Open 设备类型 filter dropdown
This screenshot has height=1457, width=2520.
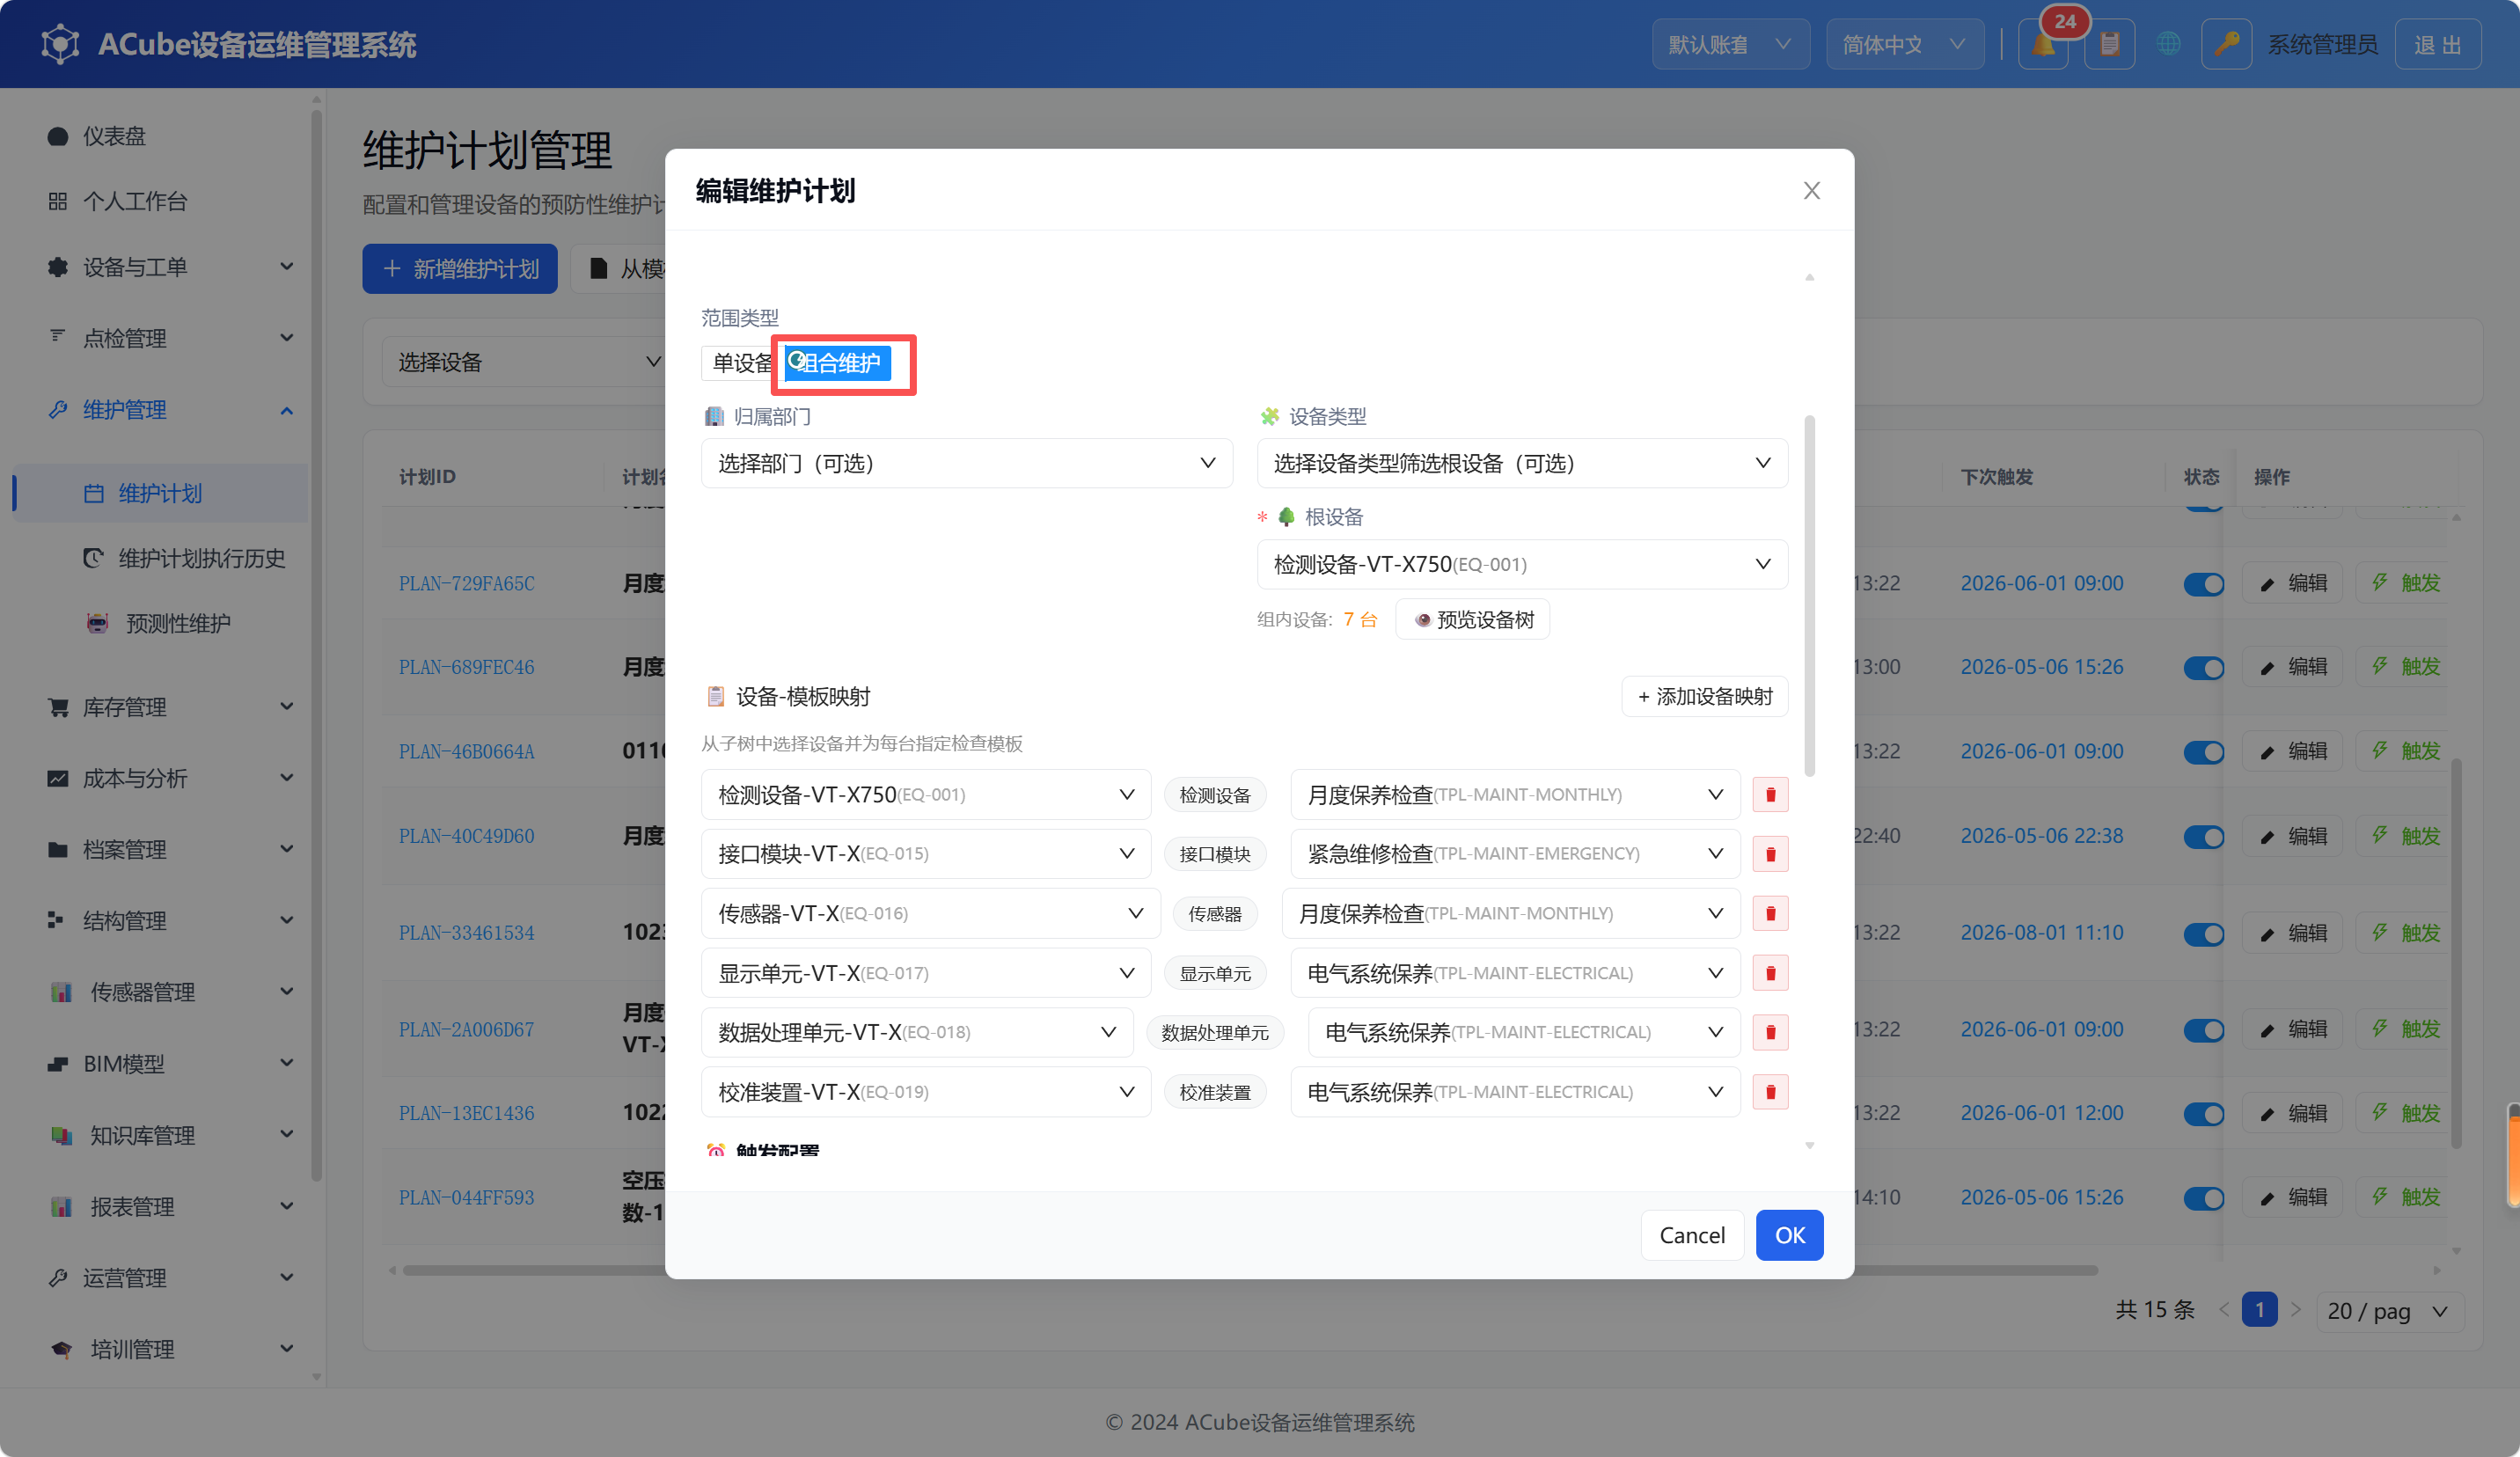click(1522, 463)
